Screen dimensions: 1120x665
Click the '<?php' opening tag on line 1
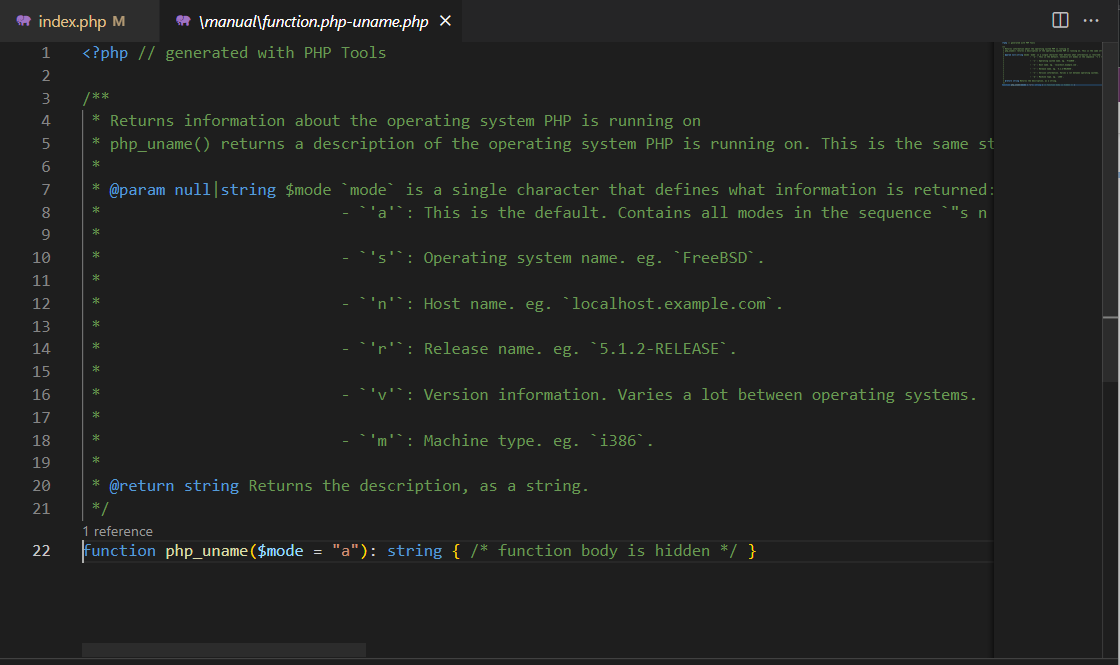(x=105, y=53)
